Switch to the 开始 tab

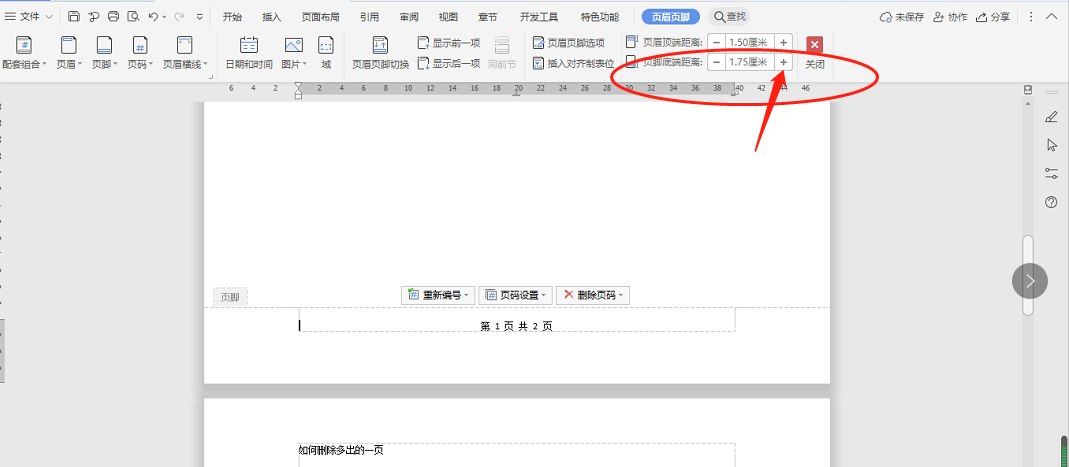[232, 17]
